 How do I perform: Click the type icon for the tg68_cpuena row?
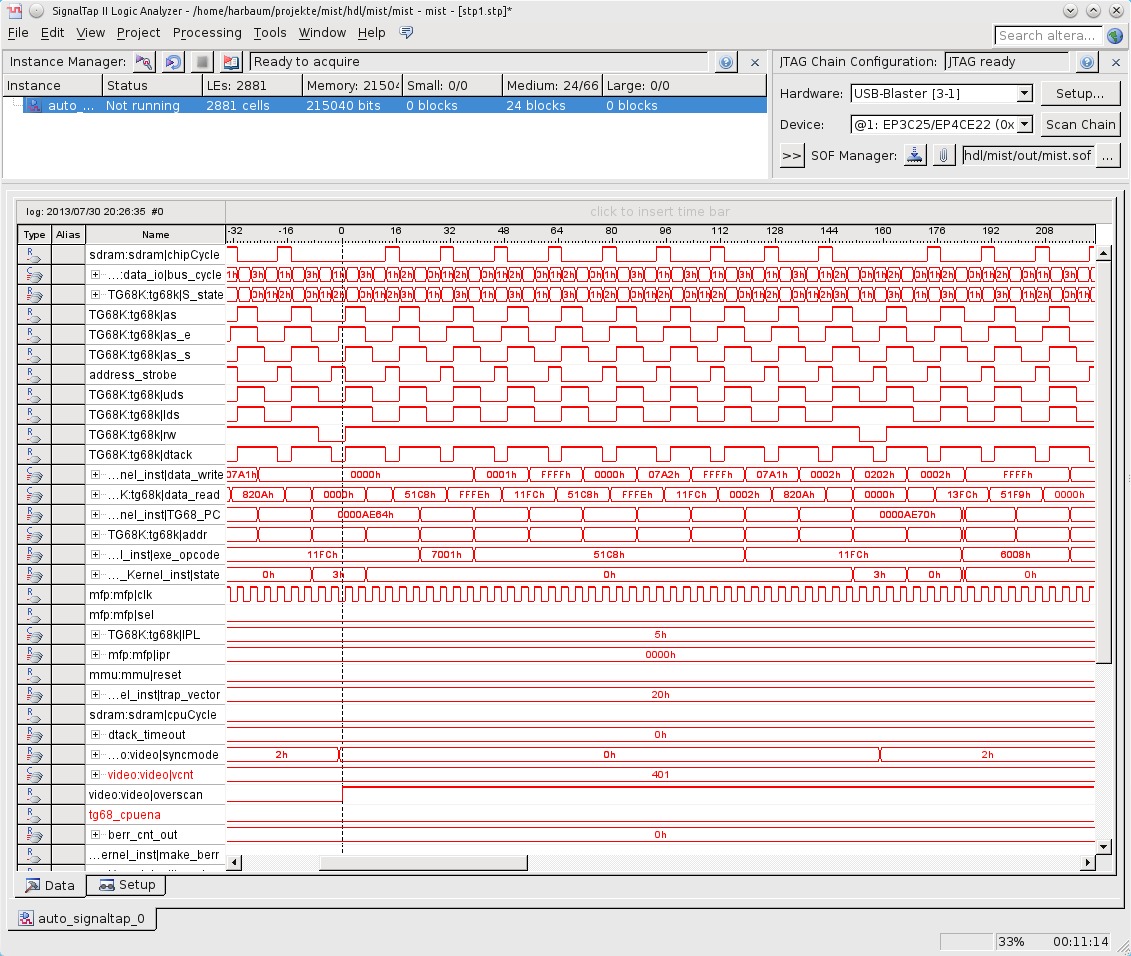34,815
